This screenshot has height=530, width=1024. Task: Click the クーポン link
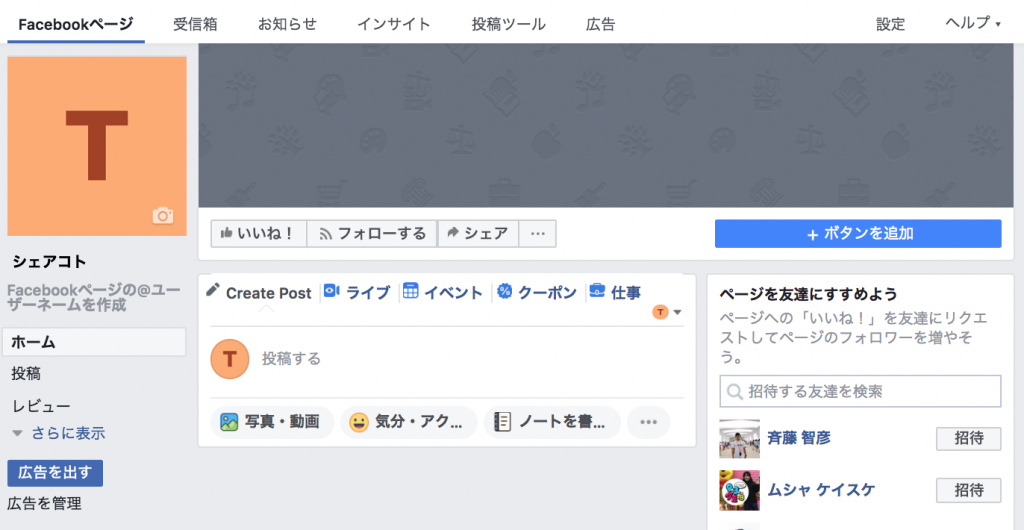547,292
